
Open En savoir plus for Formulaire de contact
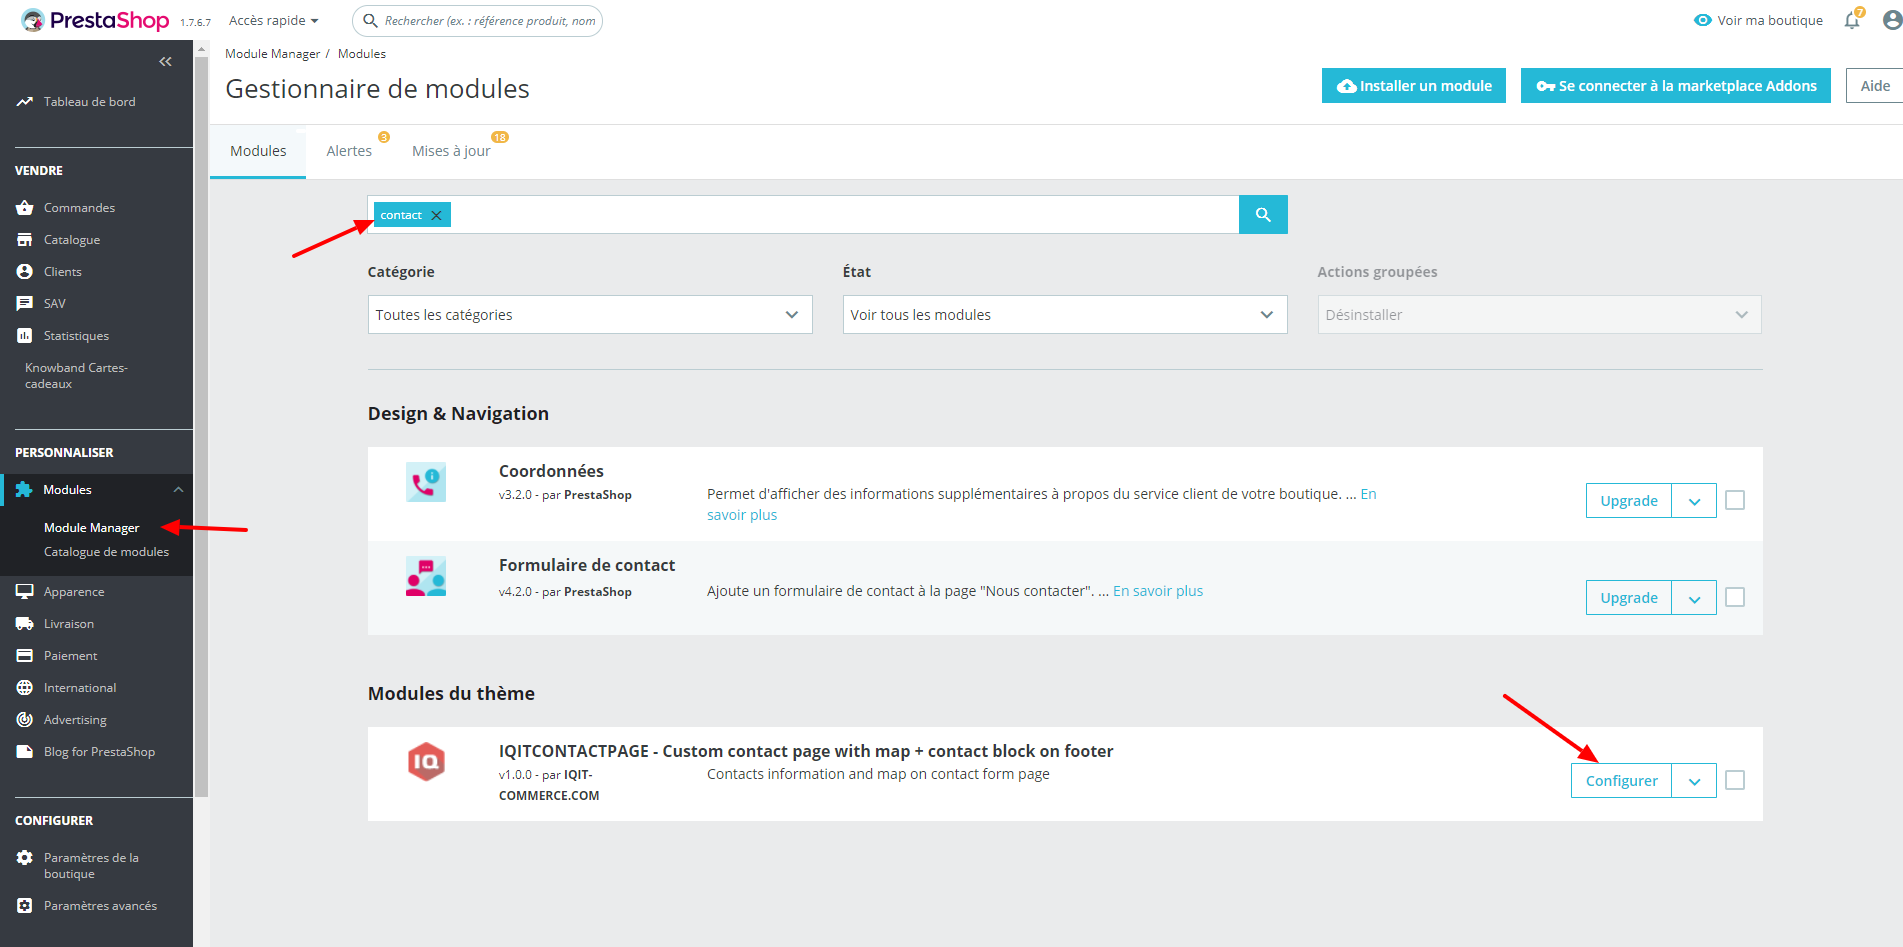pyautogui.click(x=1158, y=591)
